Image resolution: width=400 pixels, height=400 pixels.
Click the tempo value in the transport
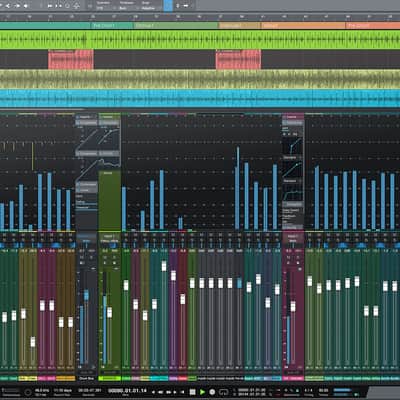coord(323,390)
